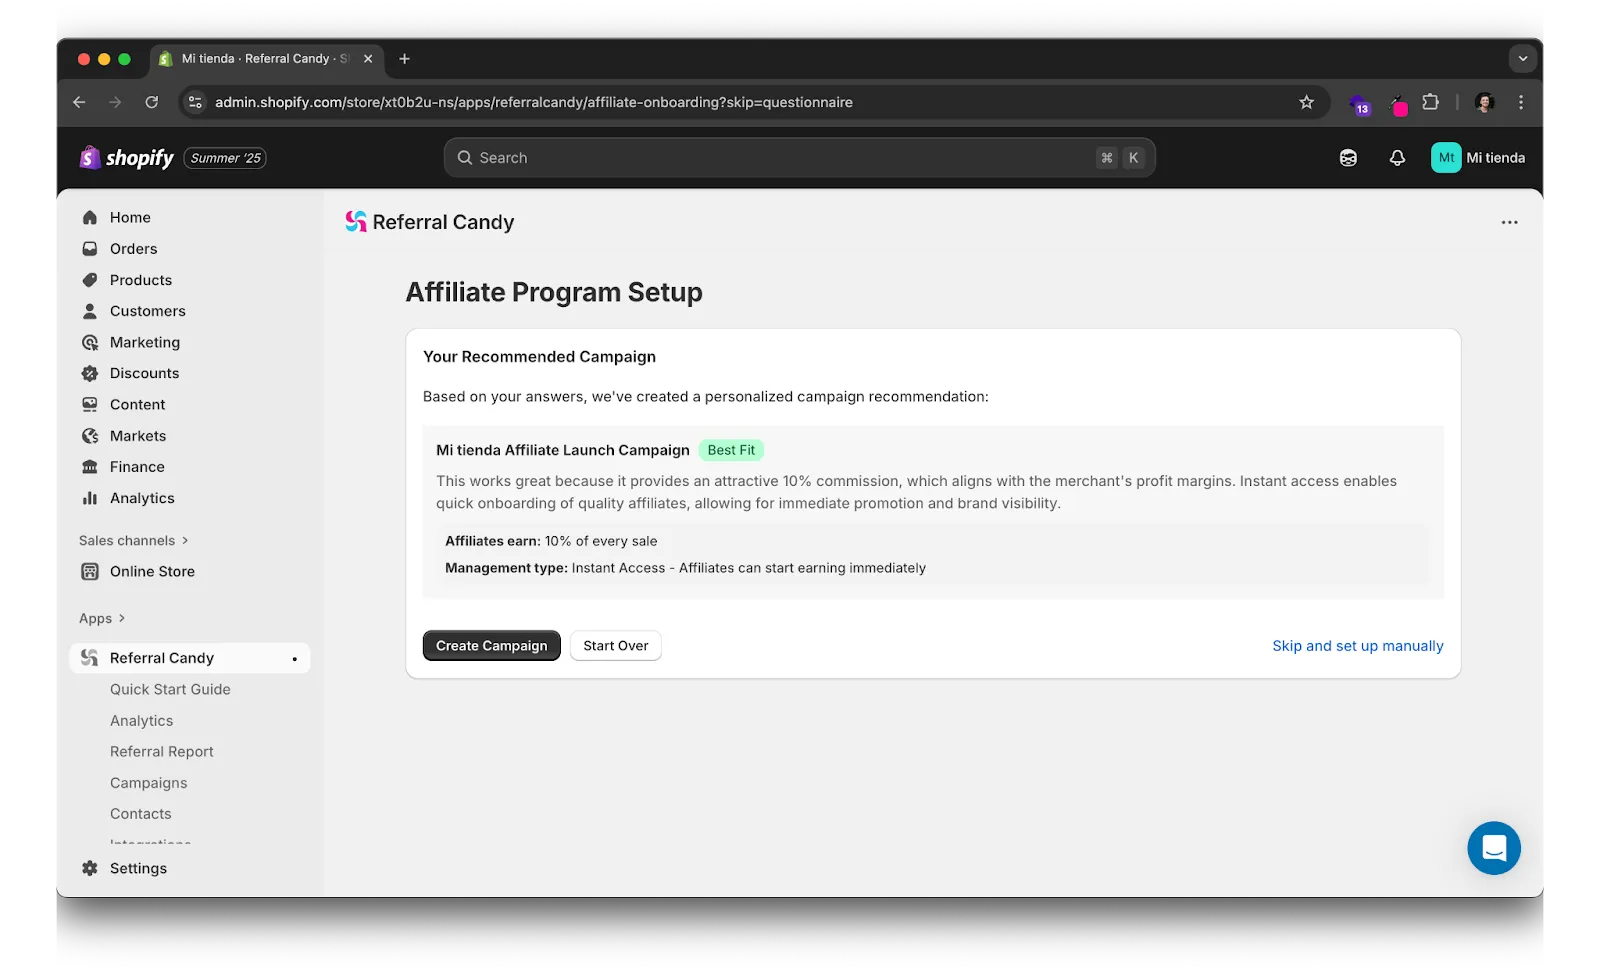Open Markets from the sidebar icon
Image resolution: width=1600 pixels, height=972 pixels.
(90, 435)
